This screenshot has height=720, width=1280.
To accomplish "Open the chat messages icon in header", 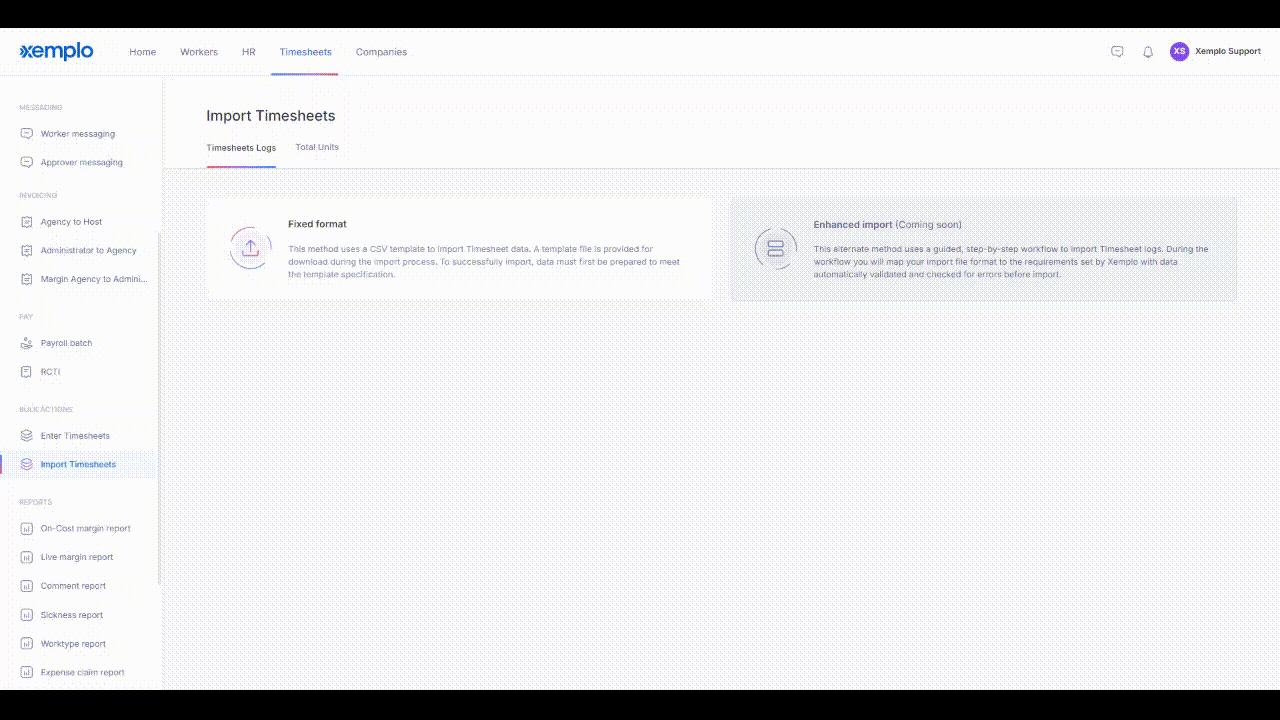I will pos(1117,52).
